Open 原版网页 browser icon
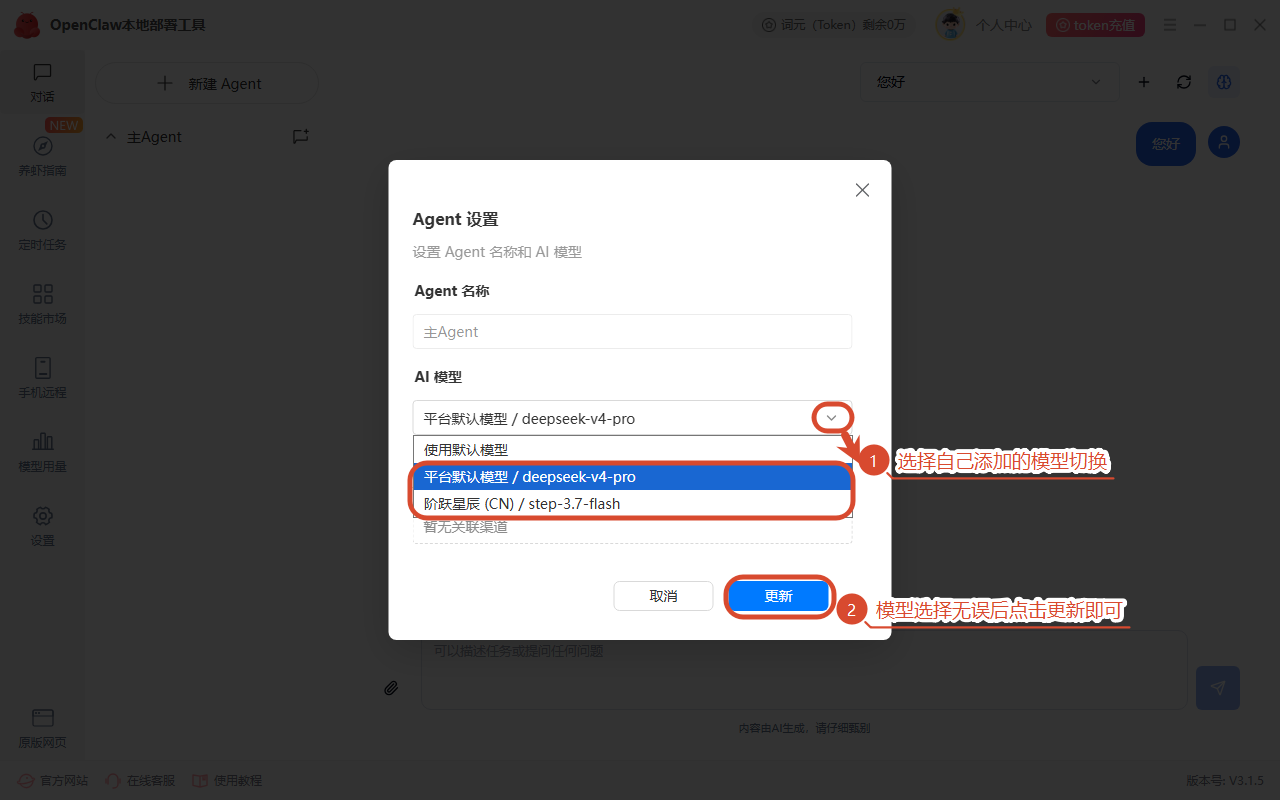 click(x=42, y=718)
